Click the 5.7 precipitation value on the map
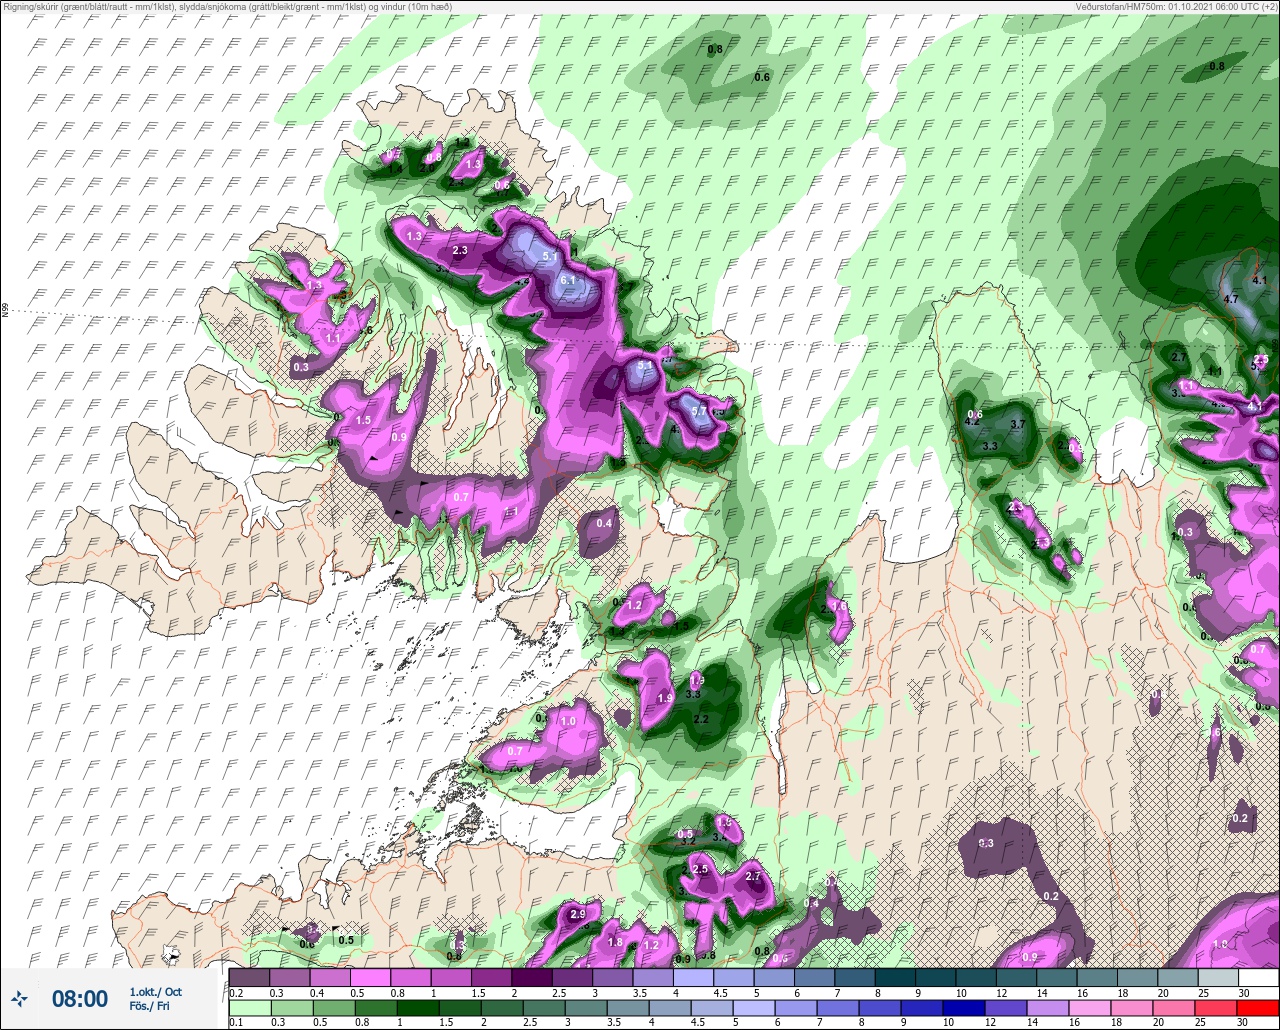Viewport: 1280px width, 1030px height. [x=699, y=411]
